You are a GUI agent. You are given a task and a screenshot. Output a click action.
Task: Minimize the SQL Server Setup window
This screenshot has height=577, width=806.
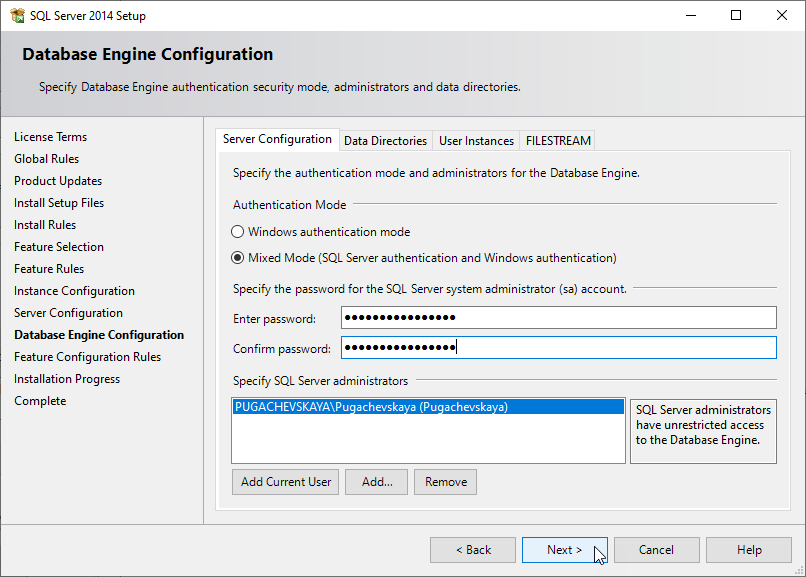coord(690,16)
